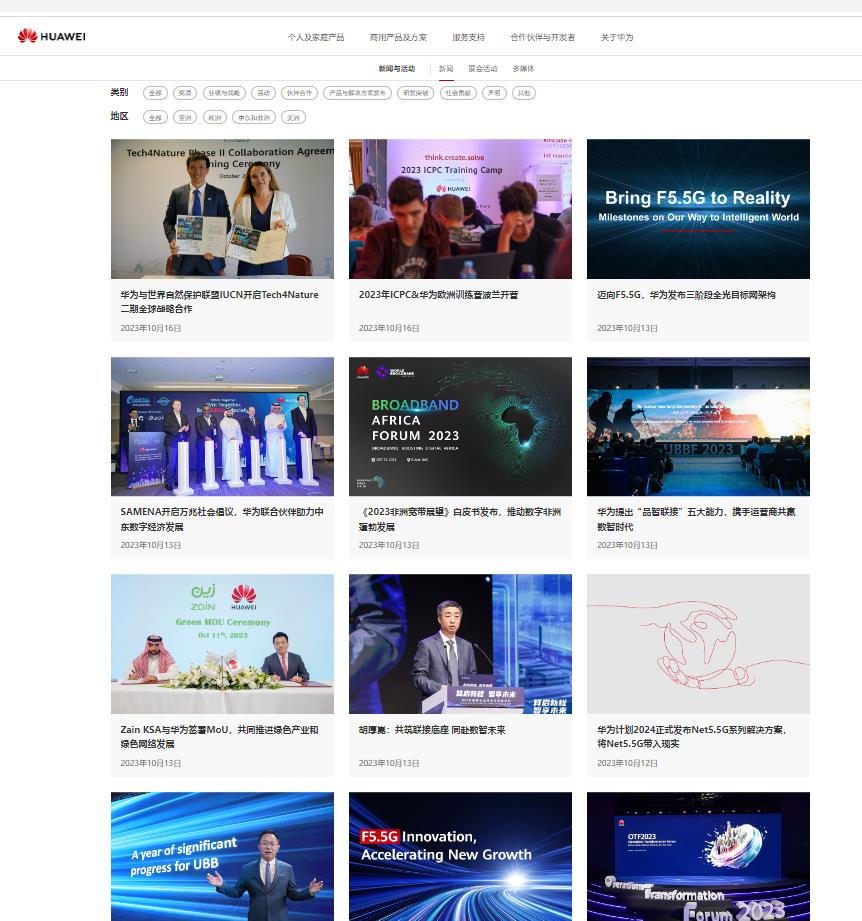
Task: Open headline 华为提出"品智联接"五大能力
Action: pyautogui.click(x=696, y=519)
